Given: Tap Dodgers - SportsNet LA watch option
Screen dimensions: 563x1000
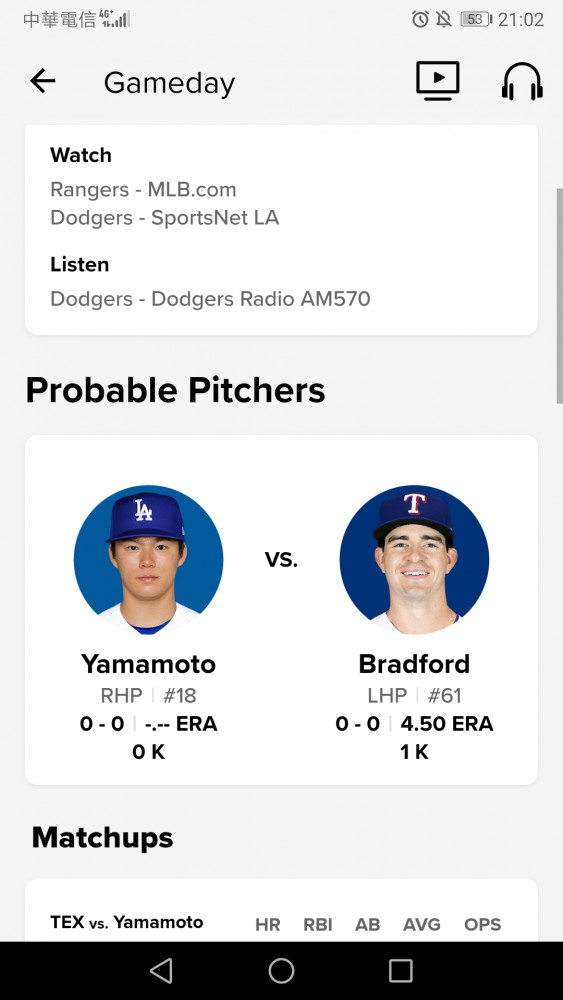Looking at the screenshot, I should tap(165, 217).
